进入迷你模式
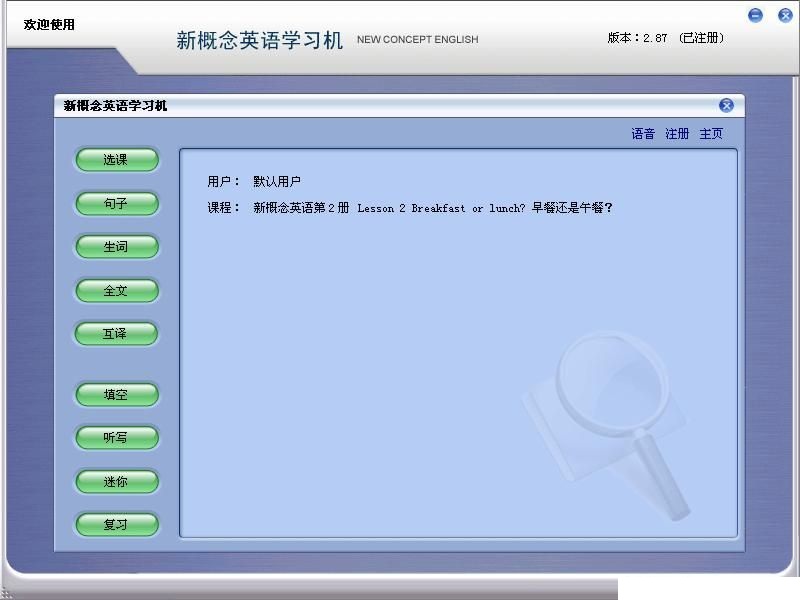Viewport: 800px width, 600px height. [x=116, y=481]
